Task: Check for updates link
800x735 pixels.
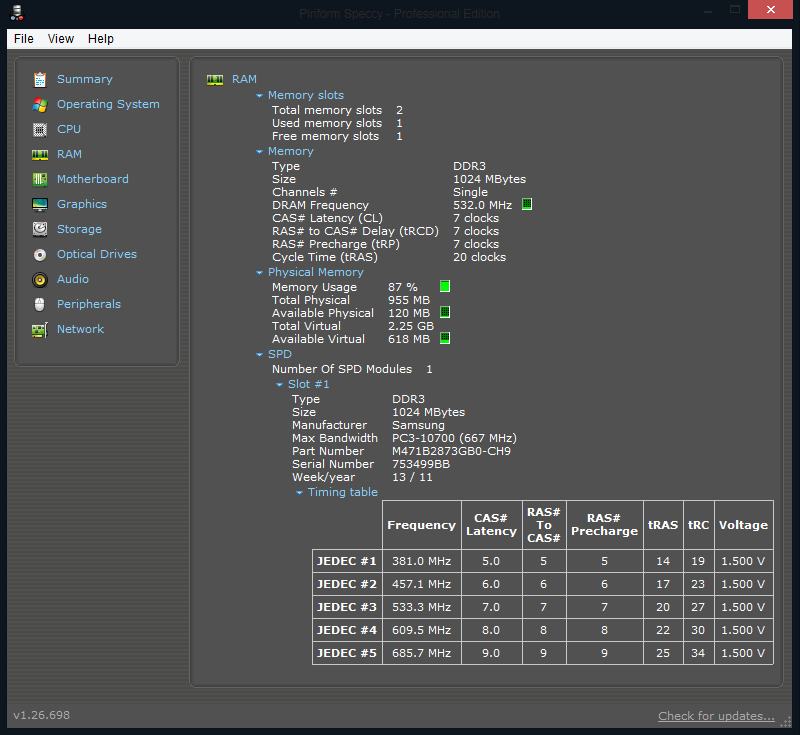Action: (716, 716)
